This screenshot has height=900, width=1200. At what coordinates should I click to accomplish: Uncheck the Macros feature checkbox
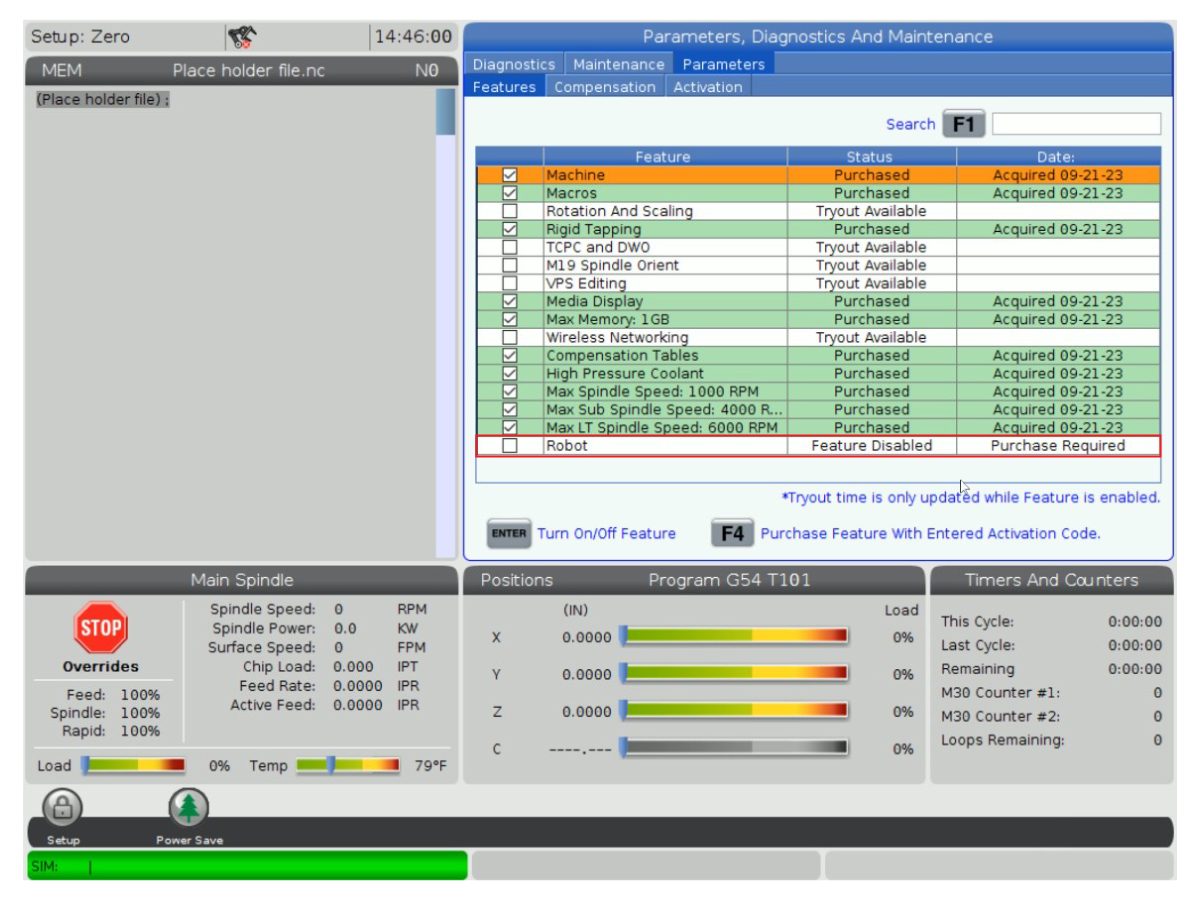tap(510, 193)
